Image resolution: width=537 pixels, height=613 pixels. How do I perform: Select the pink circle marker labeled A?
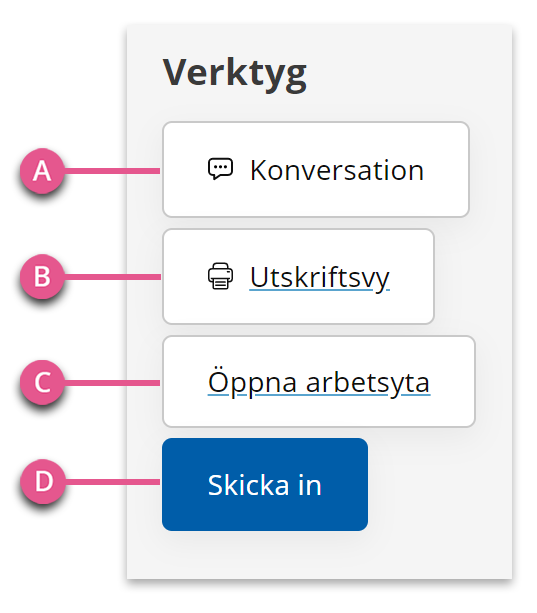[x=42, y=171]
